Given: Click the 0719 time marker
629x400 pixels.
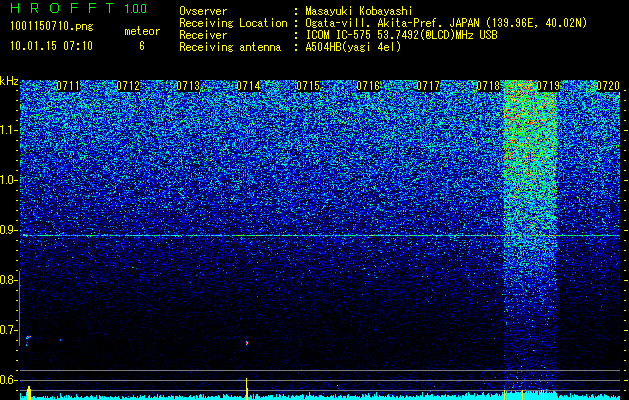Looking at the screenshot, I should coord(548,86).
